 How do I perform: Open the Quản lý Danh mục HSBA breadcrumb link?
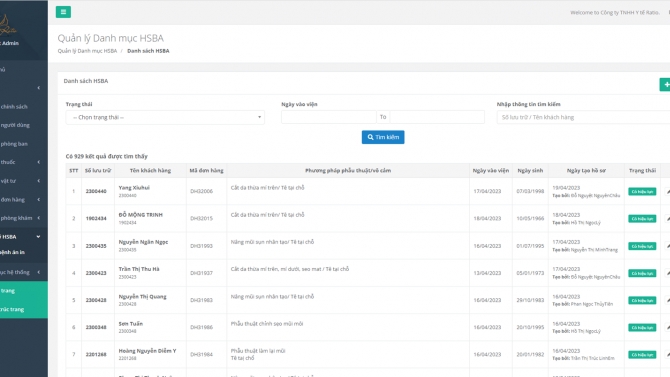point(87,51)
